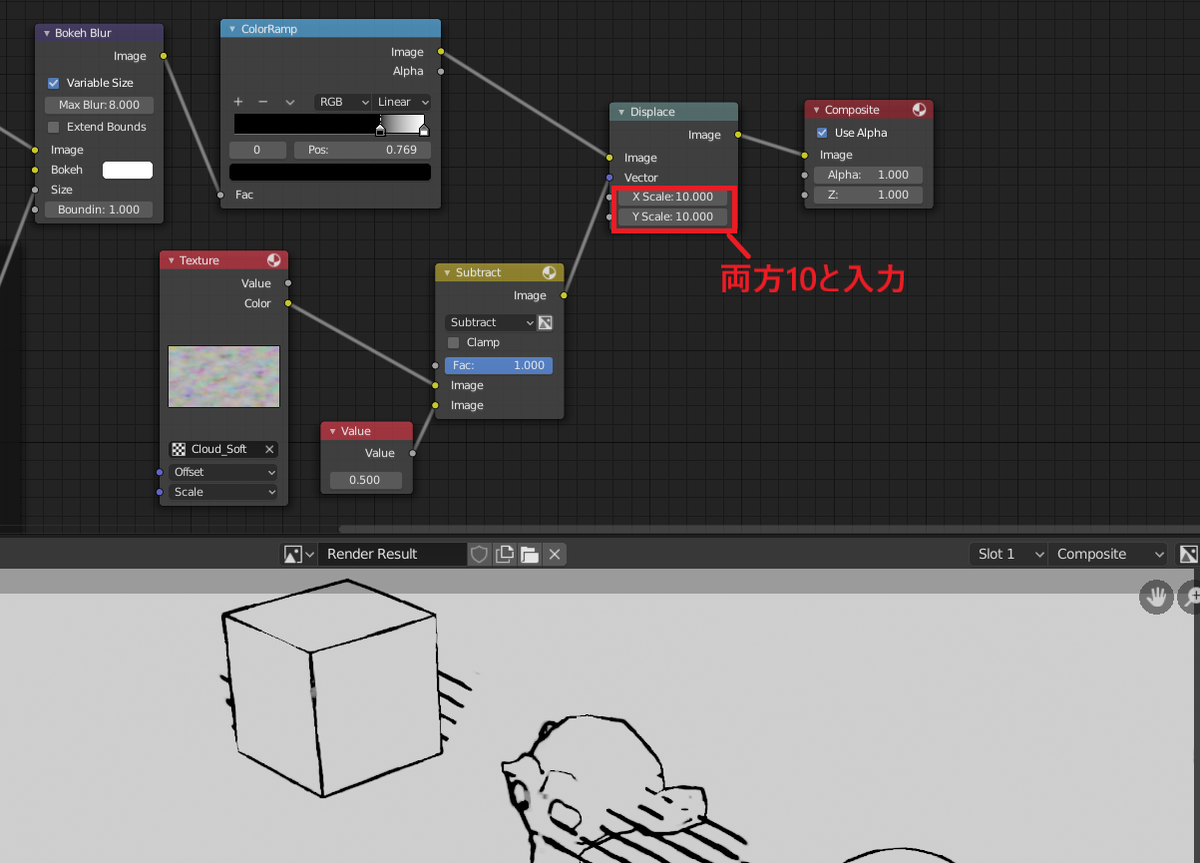This screenshot has width=1200, height=863.
Task: Click the display channels icon in image header
Action: pyautogui.click(x=1188, y=554)
